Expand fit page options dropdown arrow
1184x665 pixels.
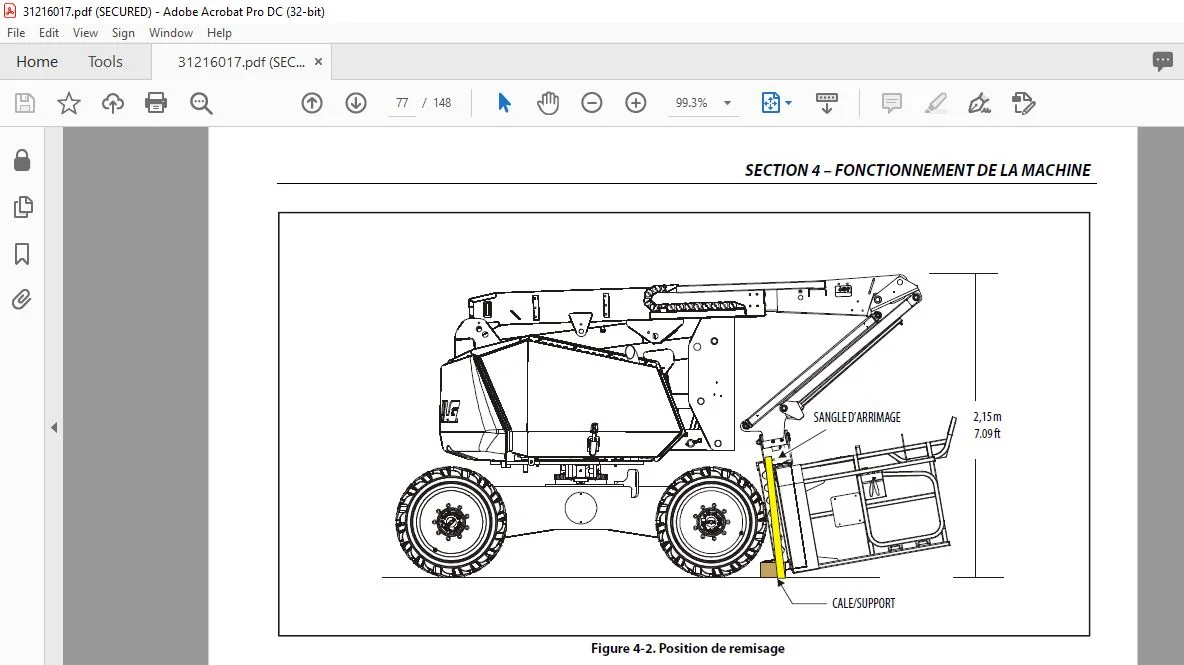point(788,103)
